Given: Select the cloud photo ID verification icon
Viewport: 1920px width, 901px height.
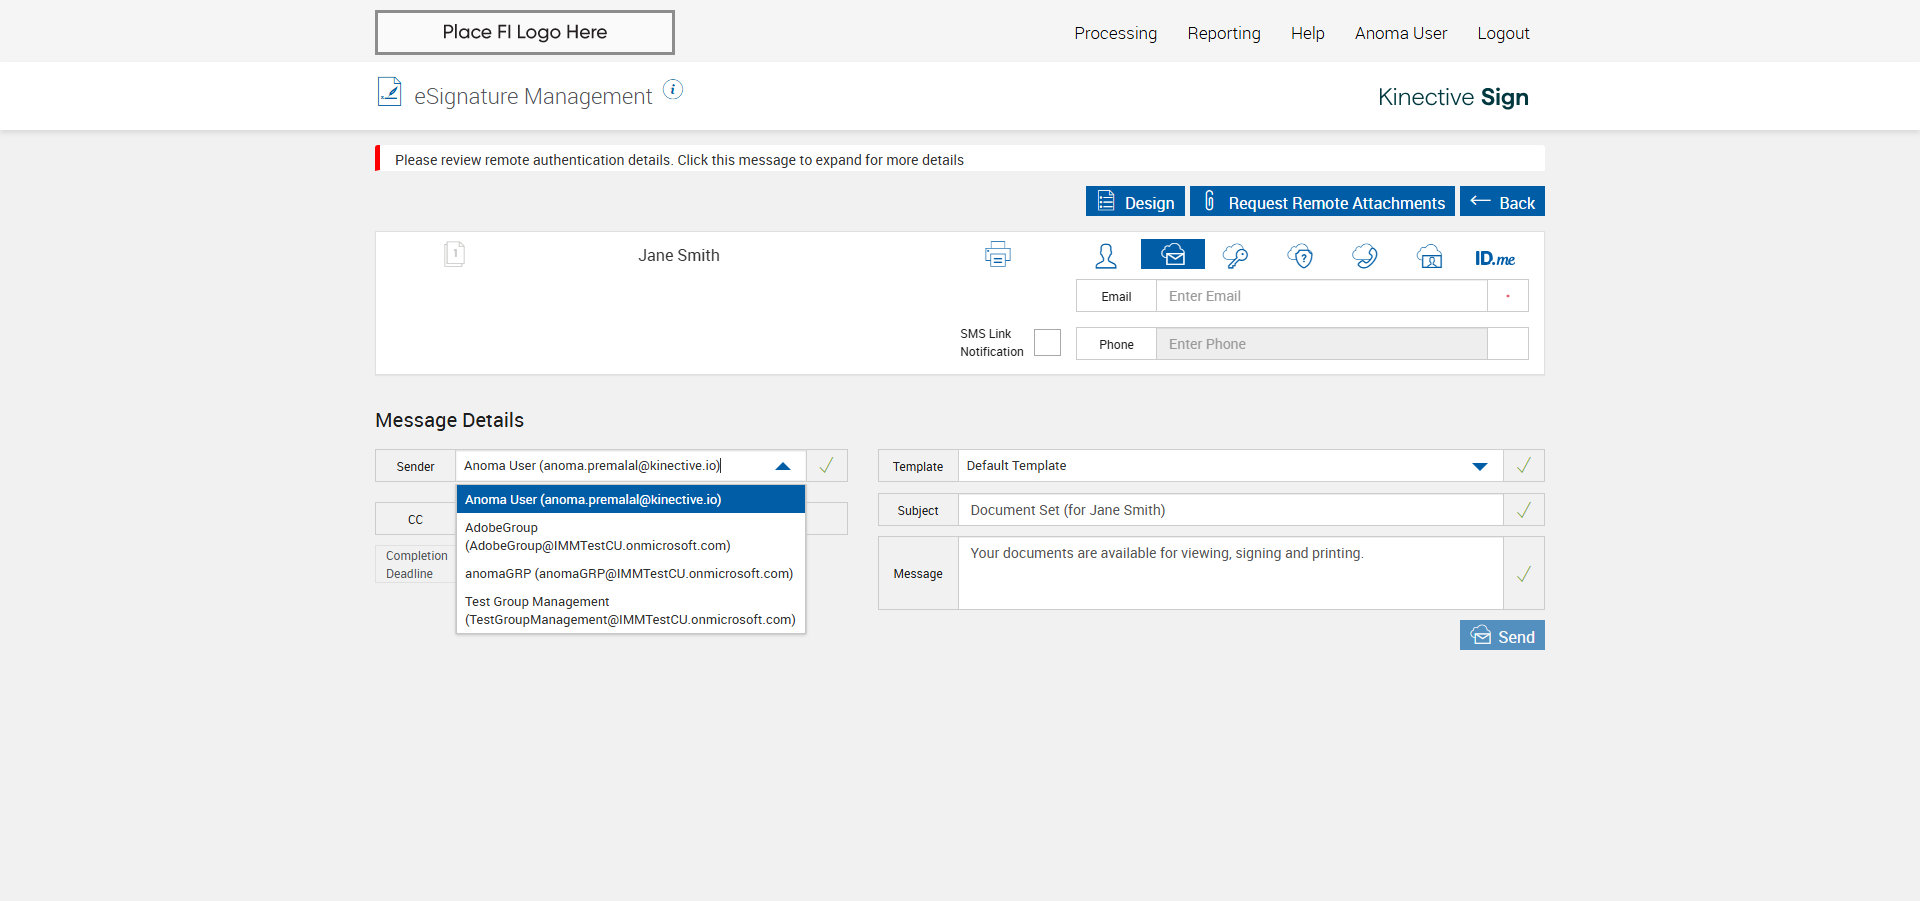Looking at the screenshot, I should click(x=1430, y=256).
